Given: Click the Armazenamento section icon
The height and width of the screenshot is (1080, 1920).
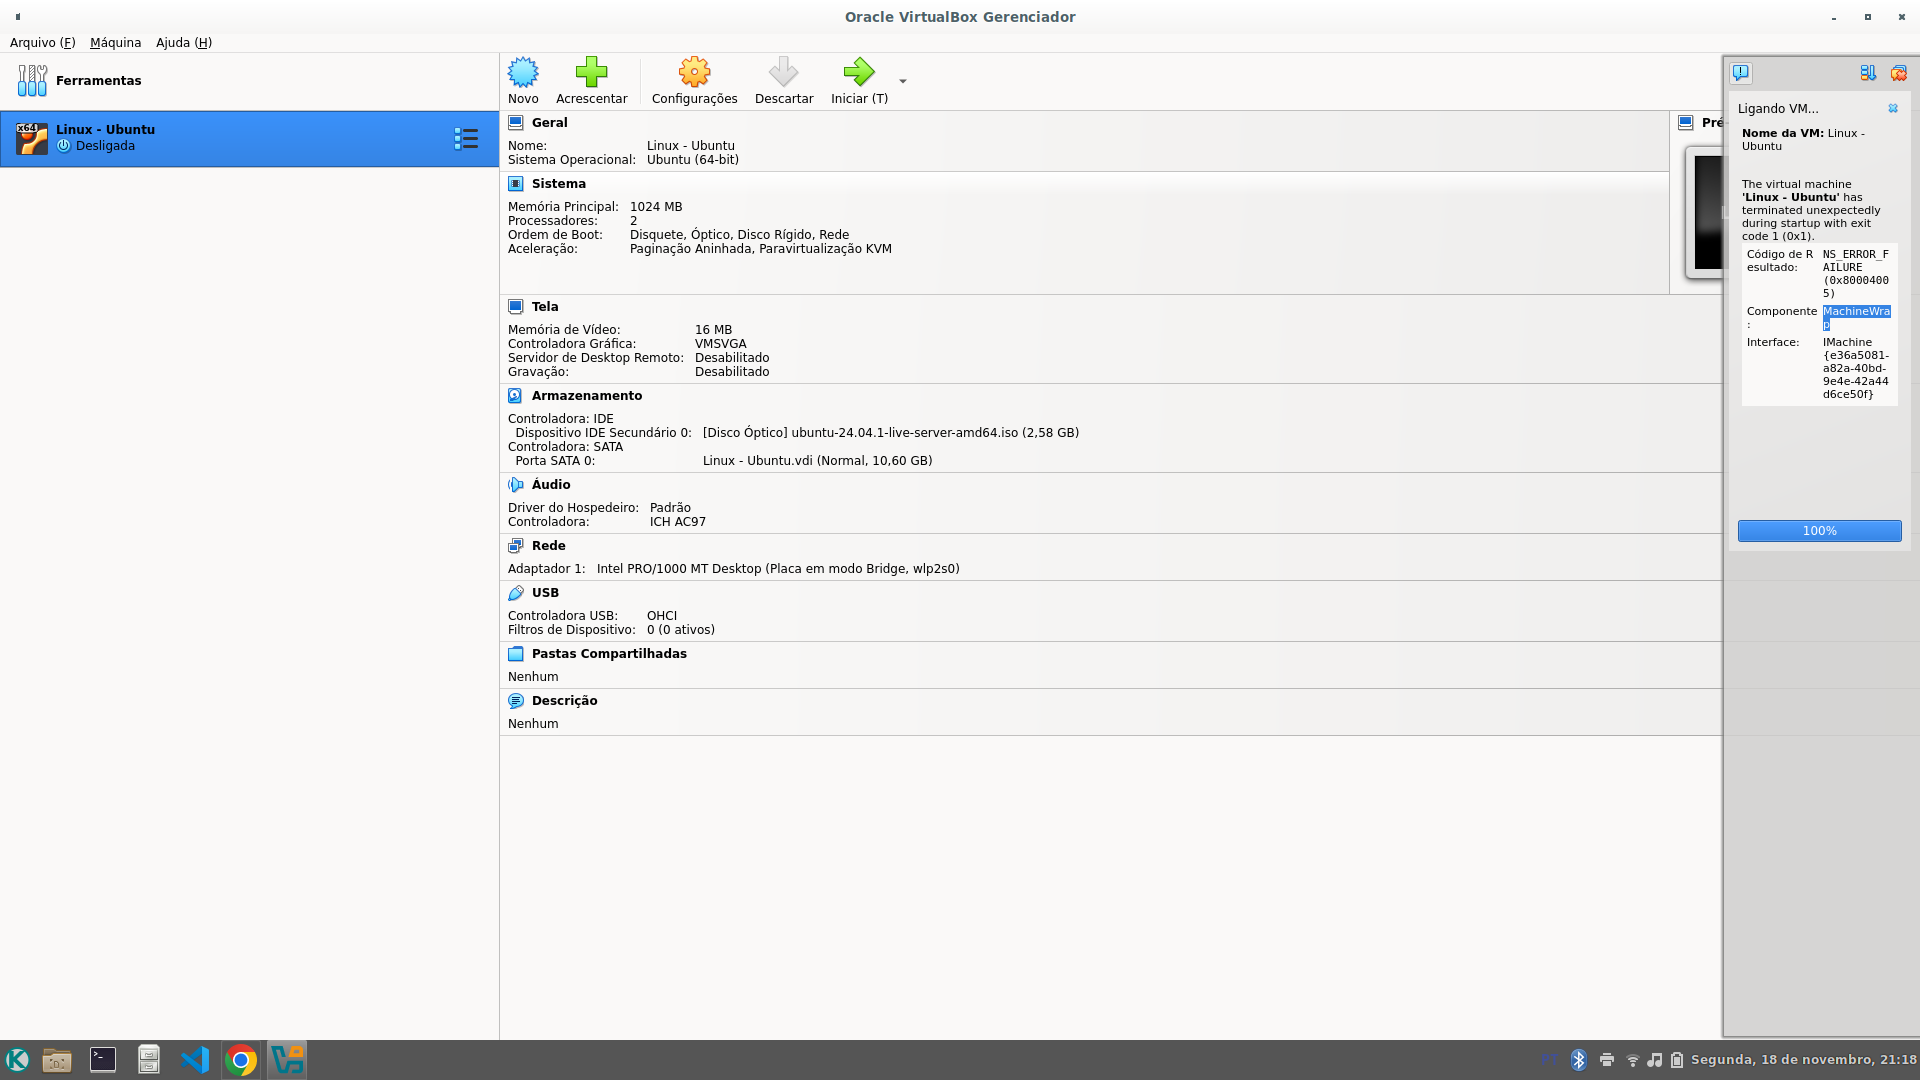Looking at the screenshot, I should [516, 395].
